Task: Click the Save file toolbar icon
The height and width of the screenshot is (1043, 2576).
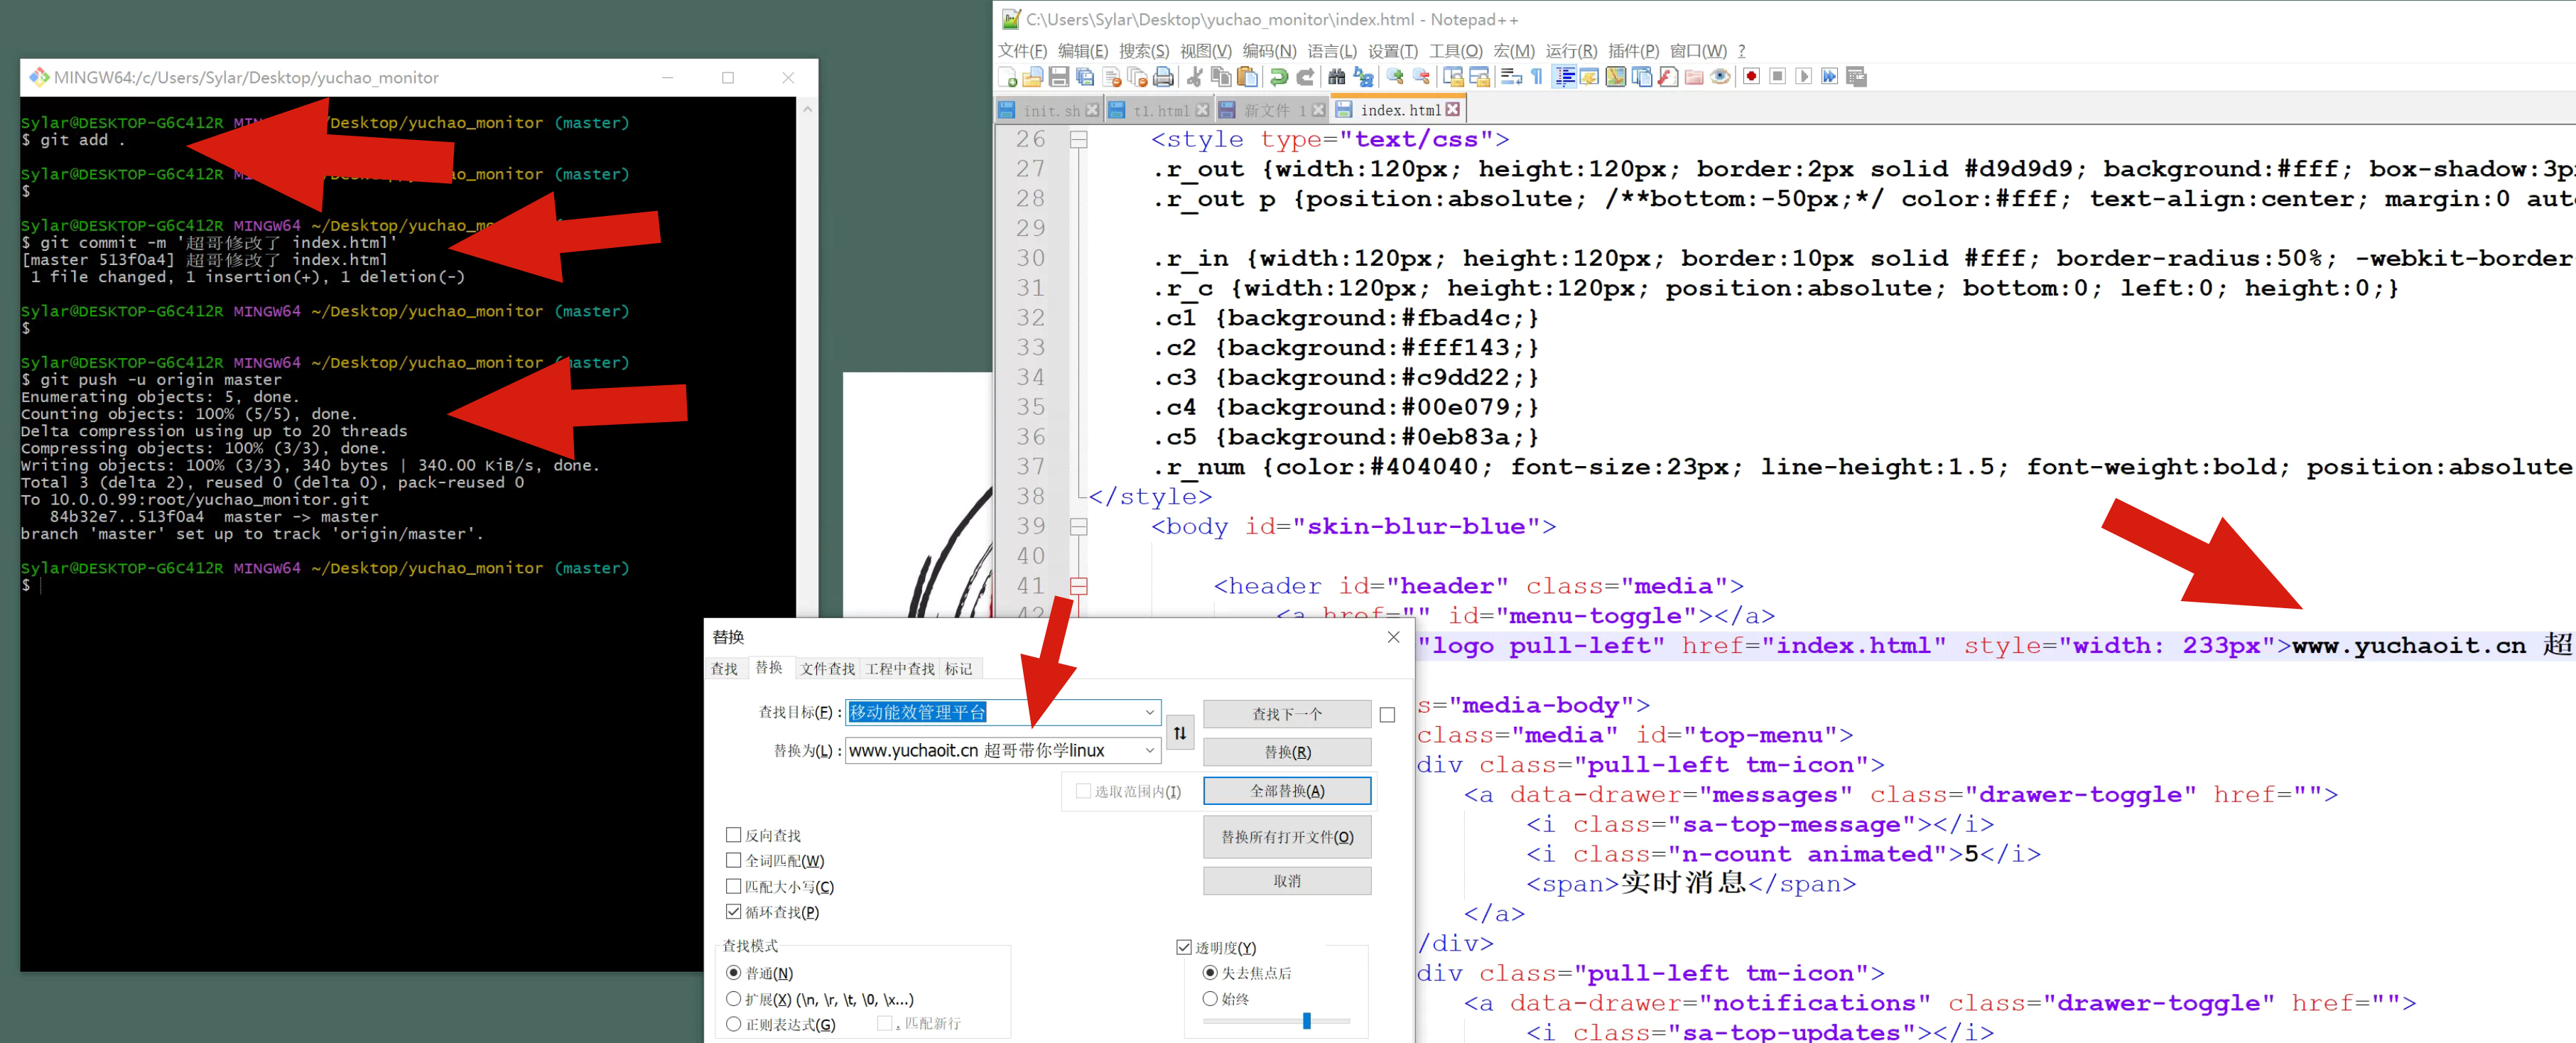Action: [x=1059, y=77]
